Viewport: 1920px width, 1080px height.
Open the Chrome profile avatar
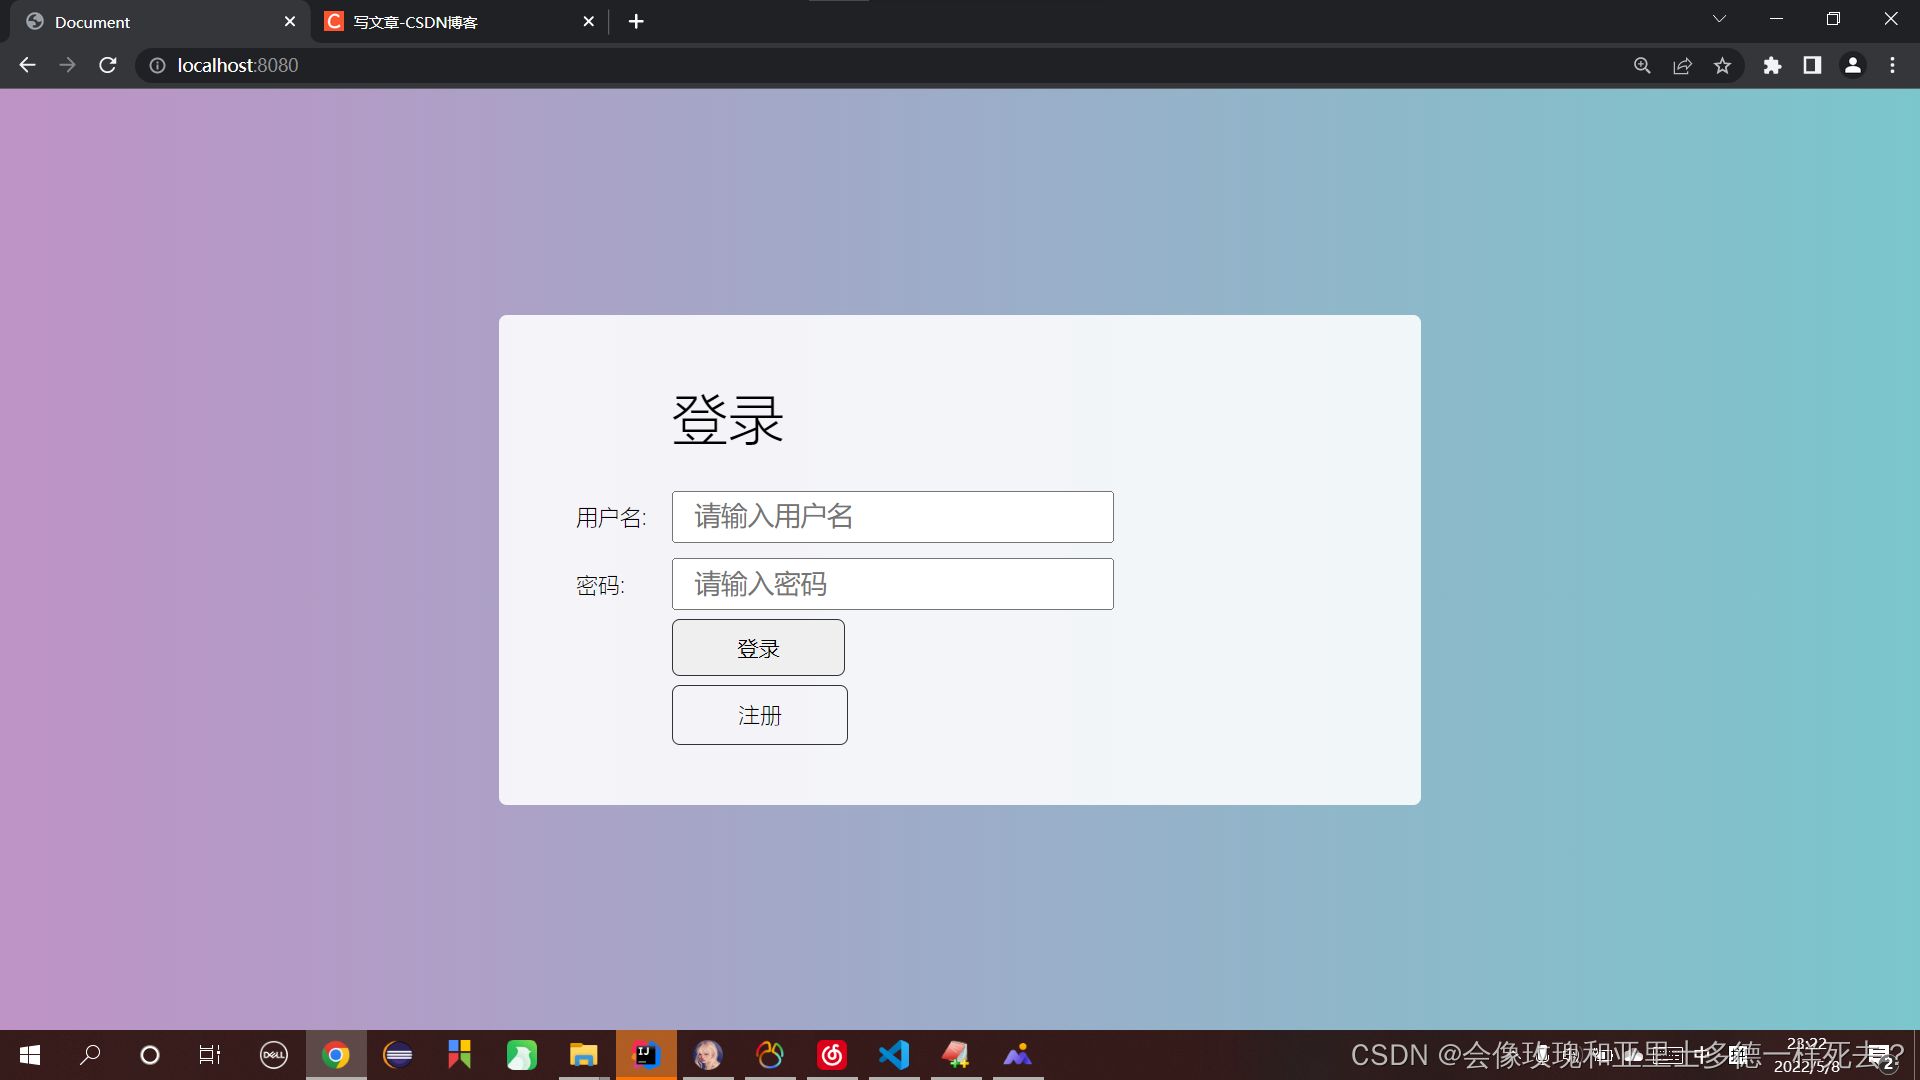click(x=1853, y=65)
